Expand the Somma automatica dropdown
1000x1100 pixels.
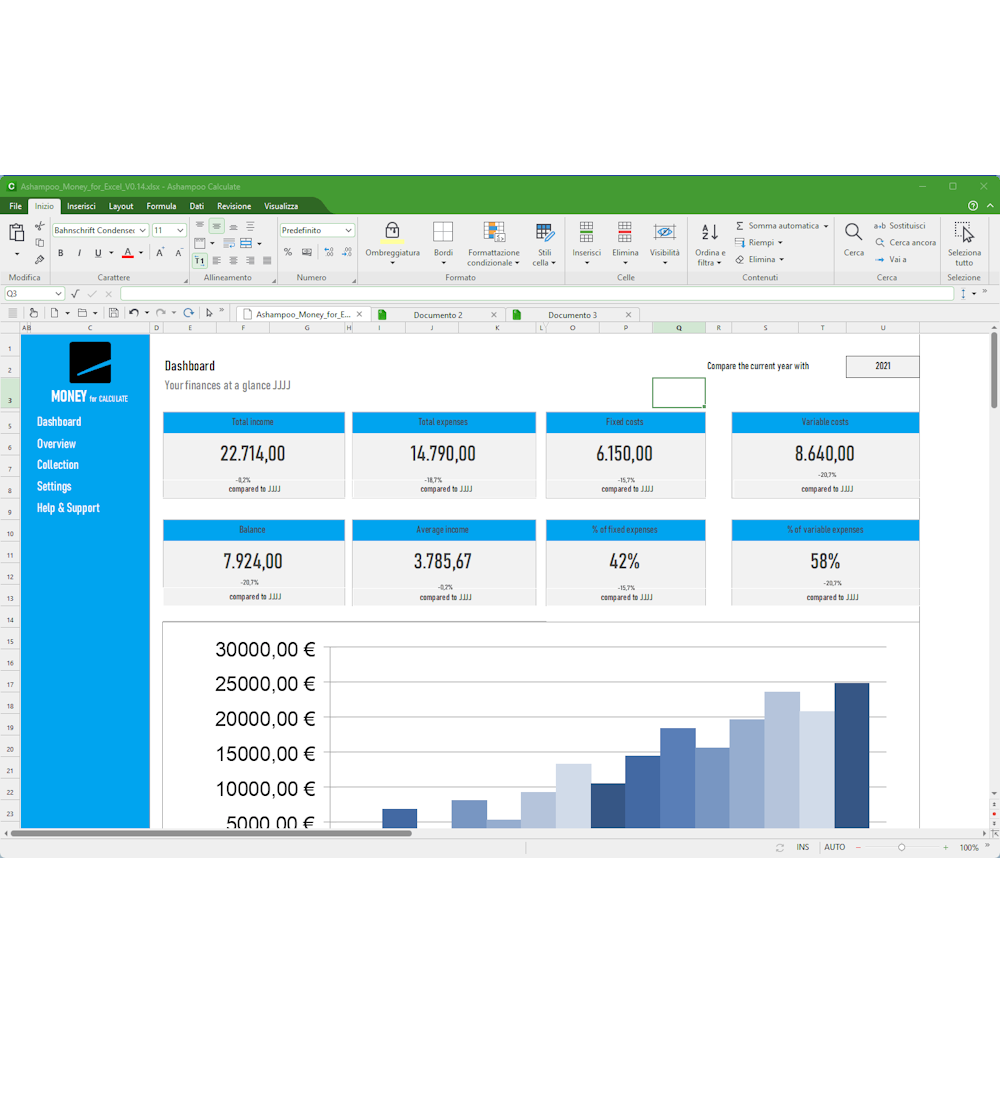(826, 226)
